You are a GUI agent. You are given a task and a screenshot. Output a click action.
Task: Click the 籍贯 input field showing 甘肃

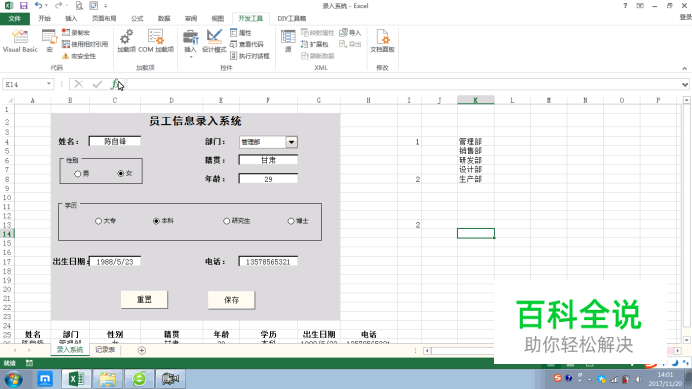click(x=268, y=160)
